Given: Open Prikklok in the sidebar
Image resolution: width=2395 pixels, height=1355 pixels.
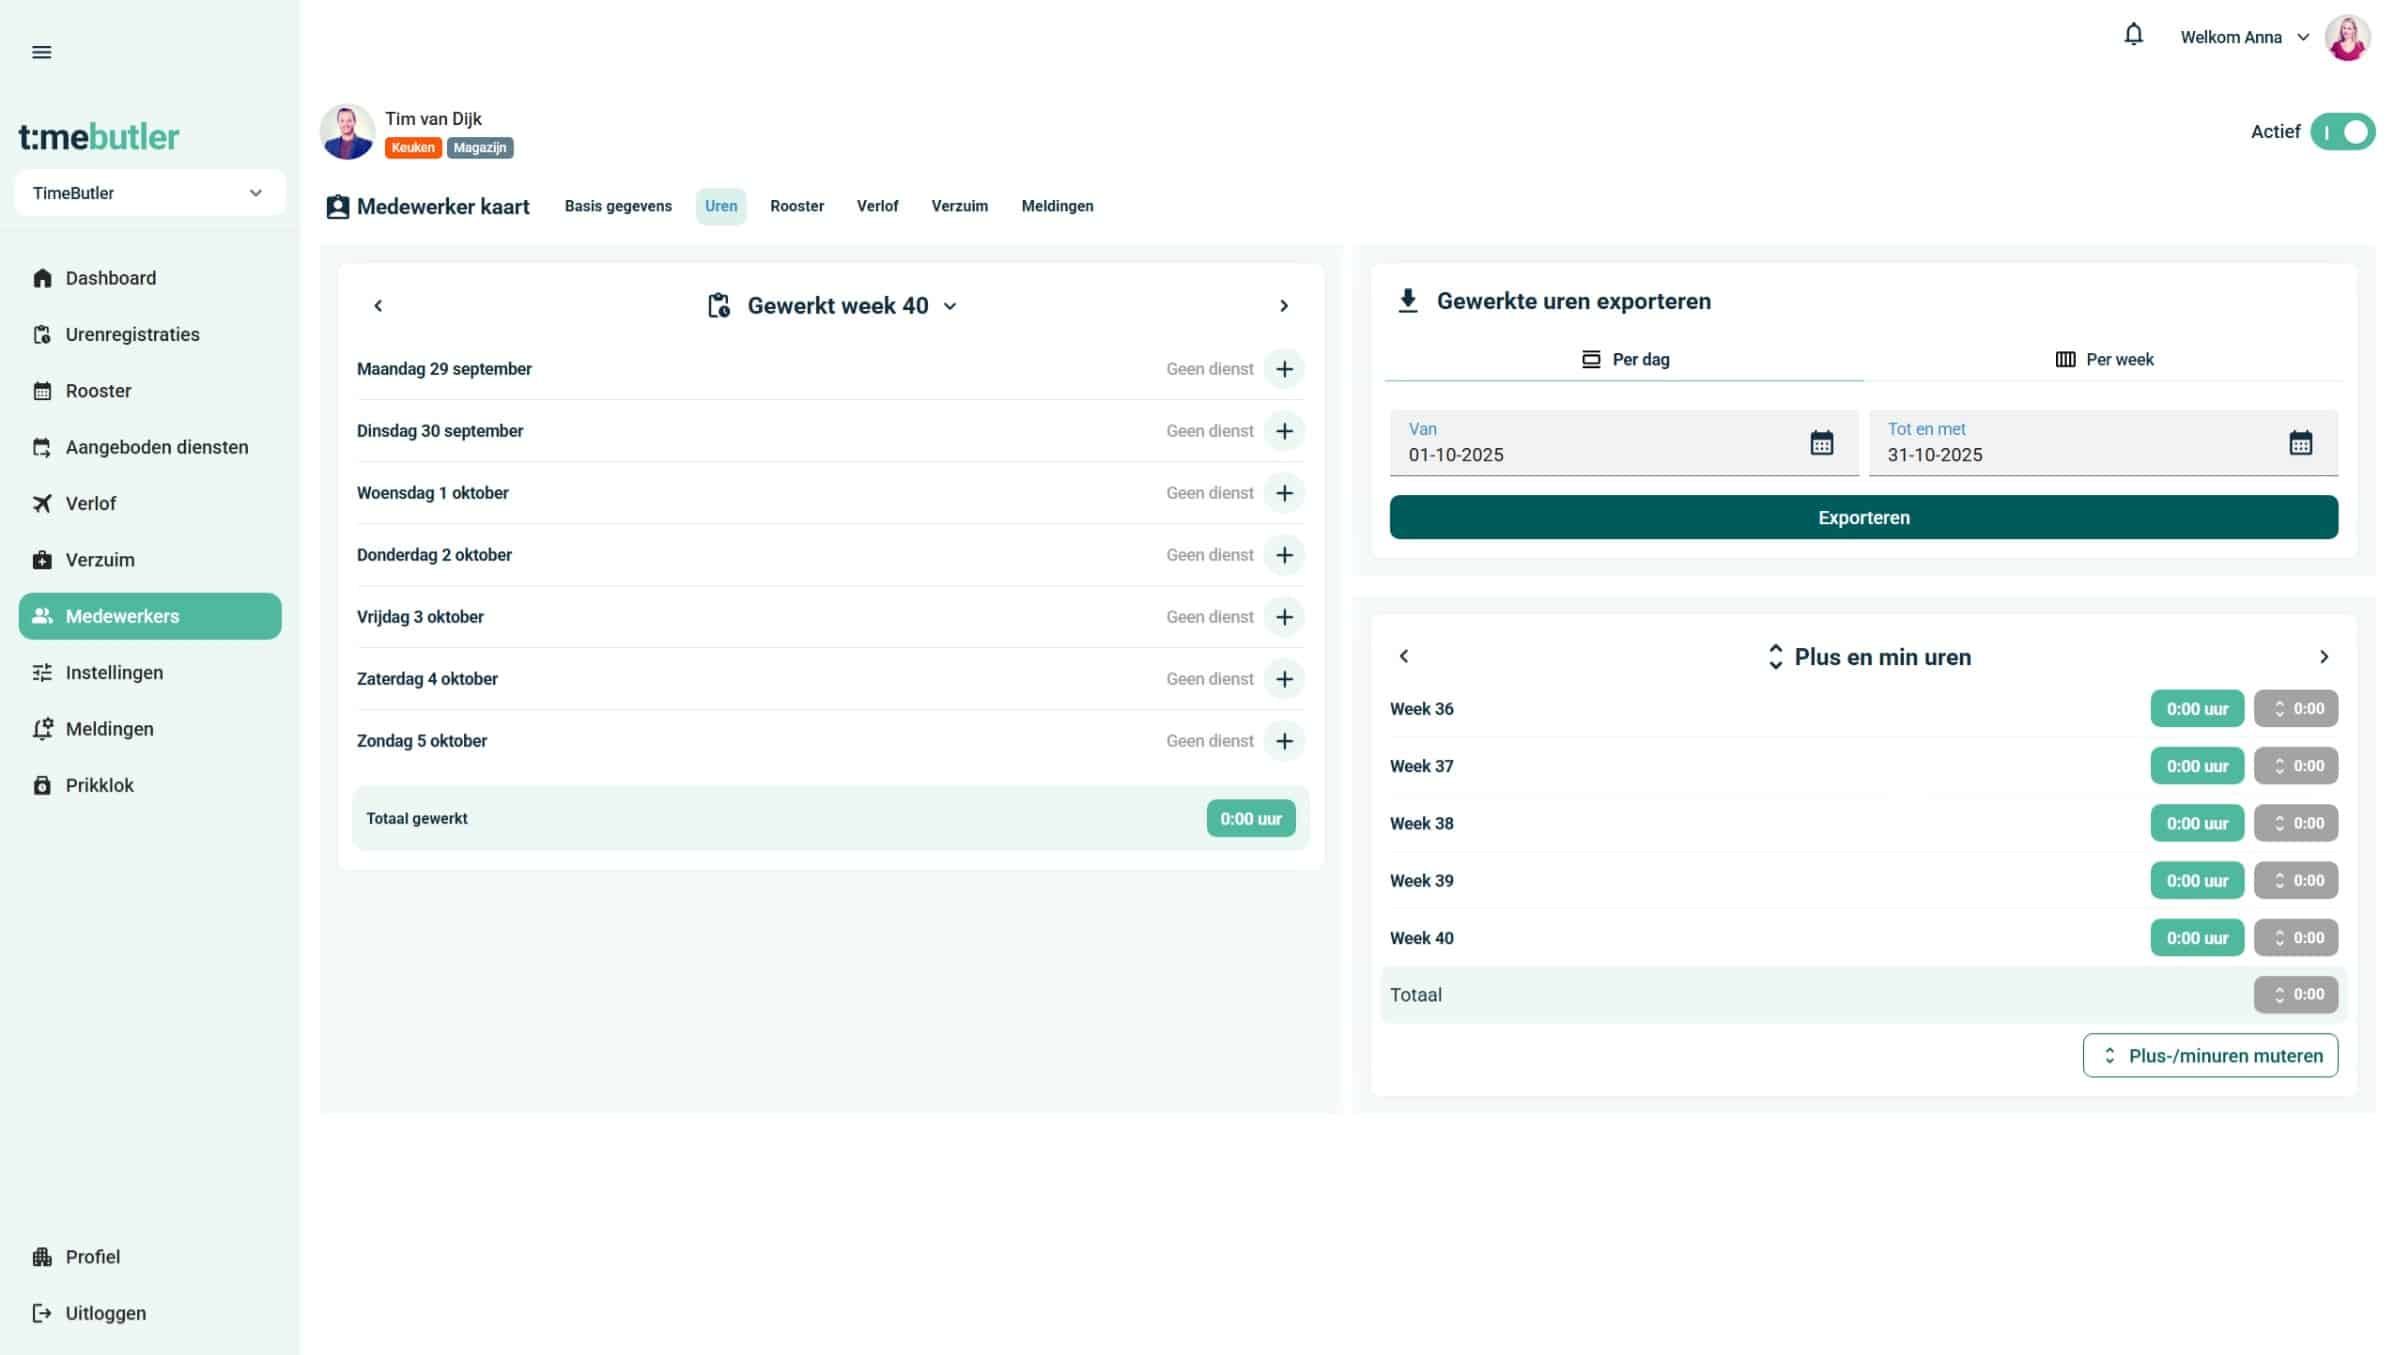Looking at the screenshot, I should [99, 785].
